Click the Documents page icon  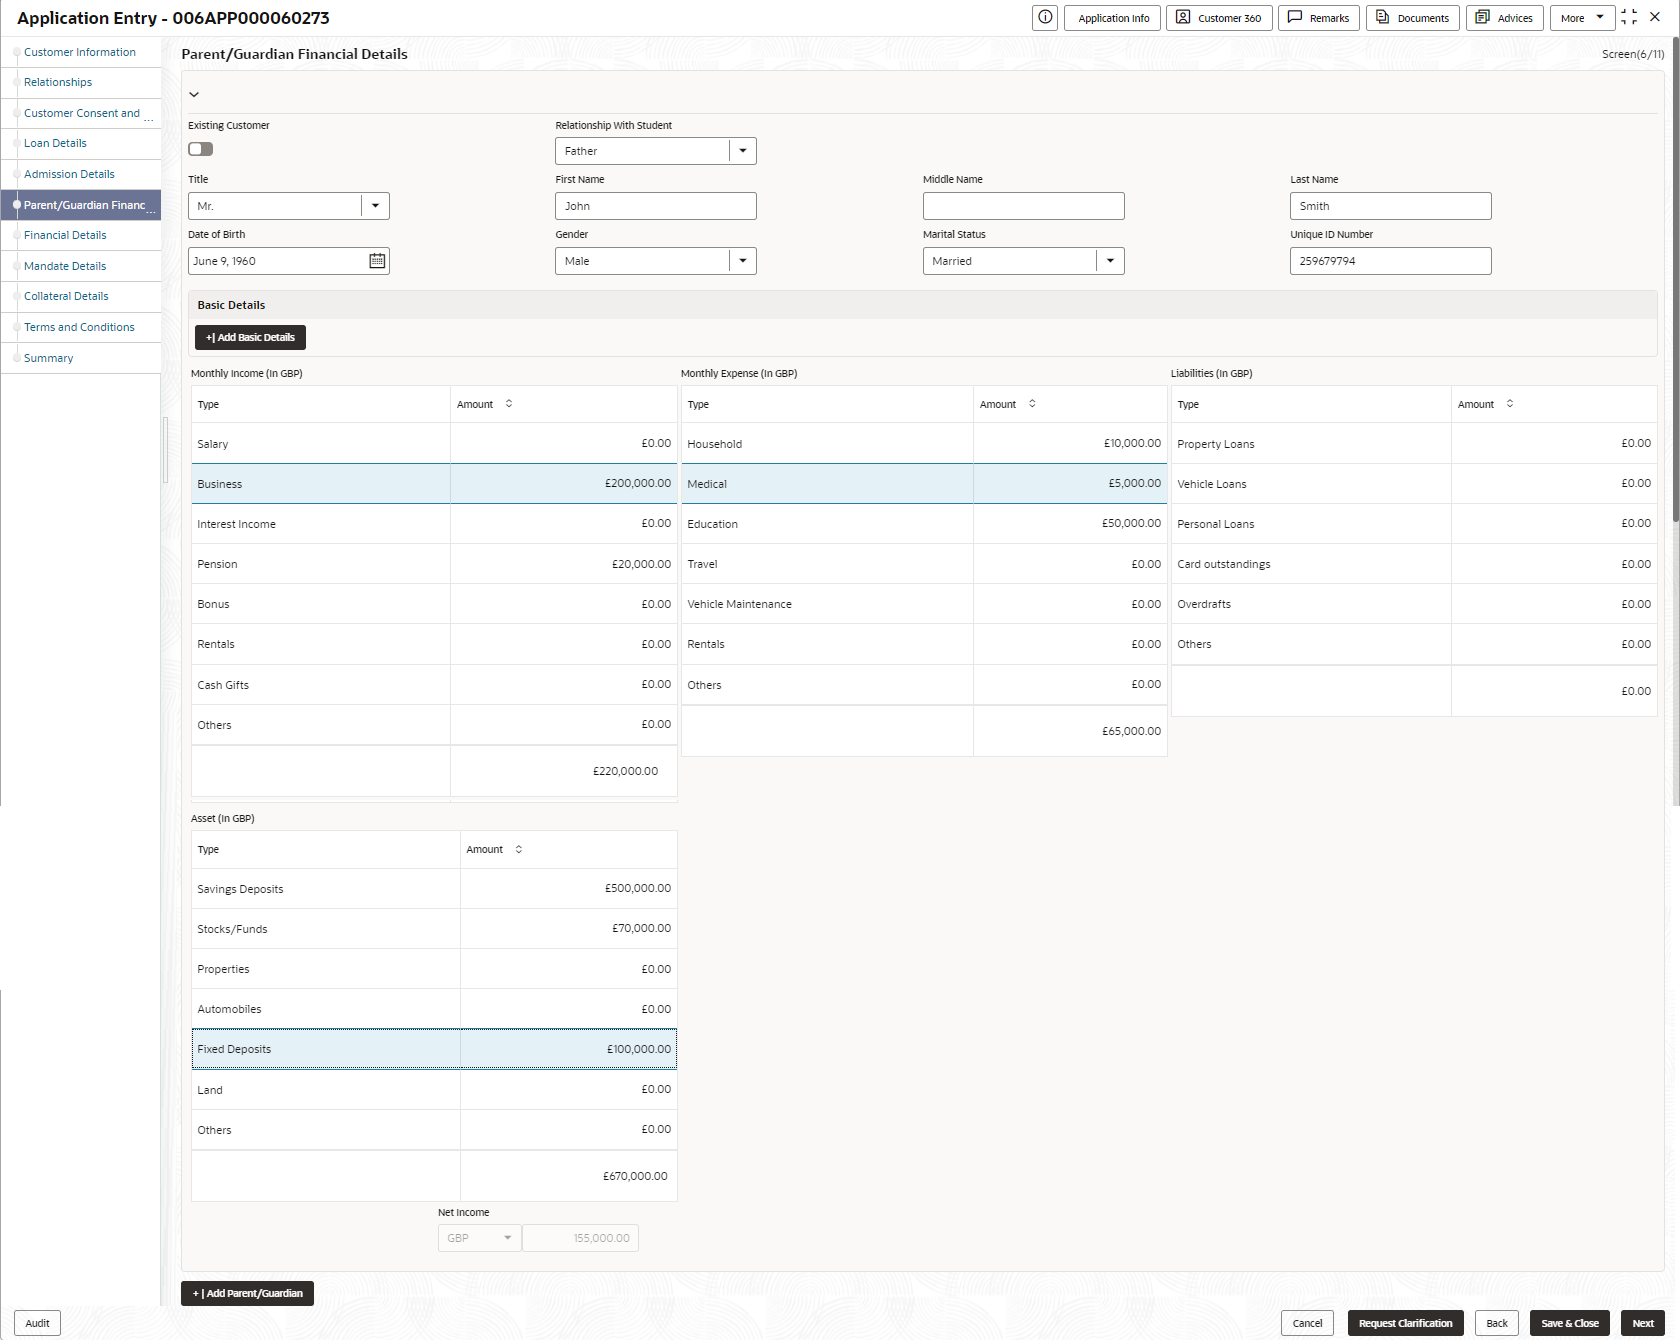point(1383,17)
